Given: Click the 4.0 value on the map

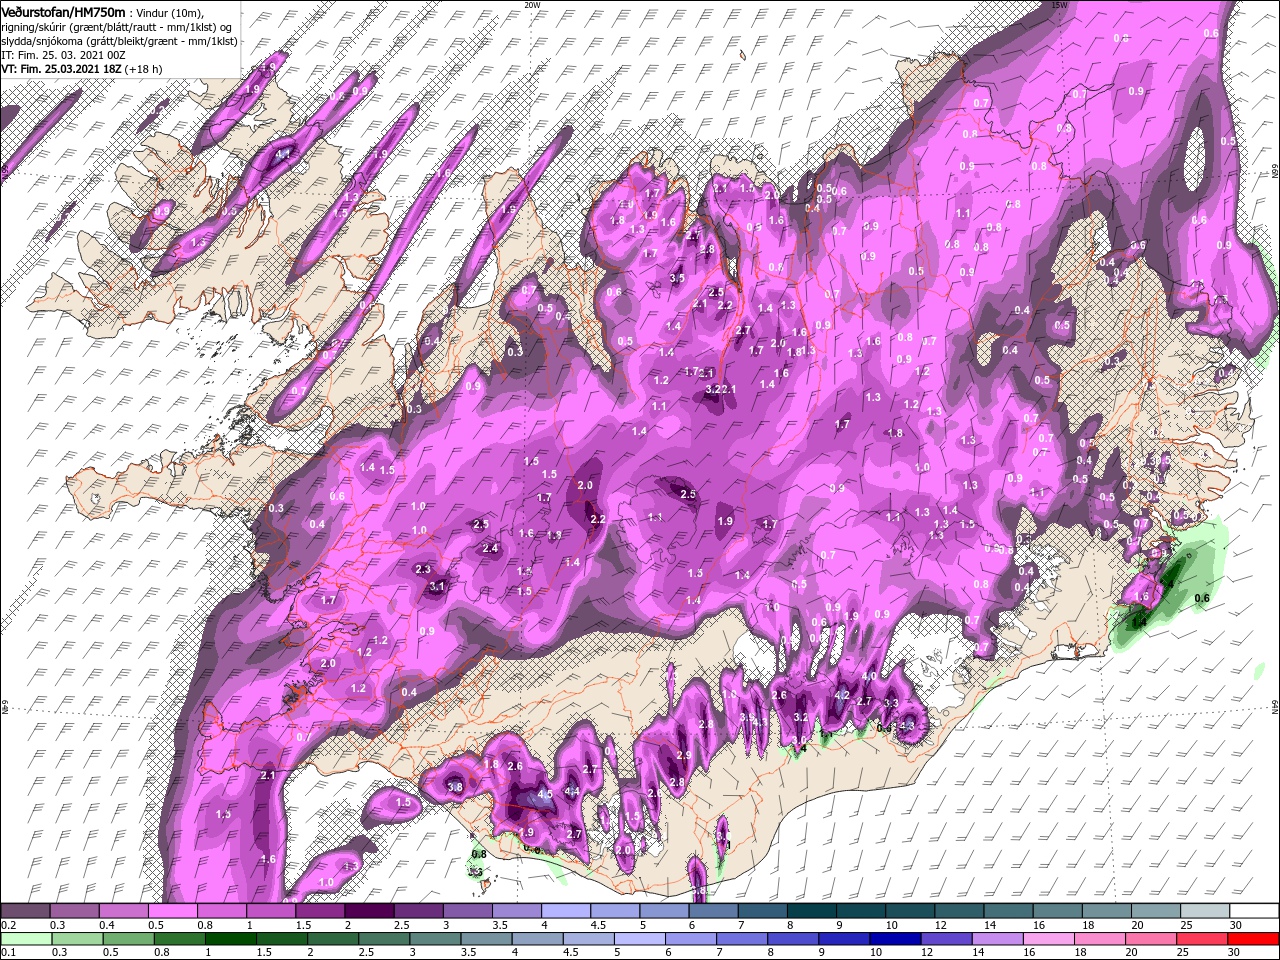Looking at the screenshot, I should point(869,677).
